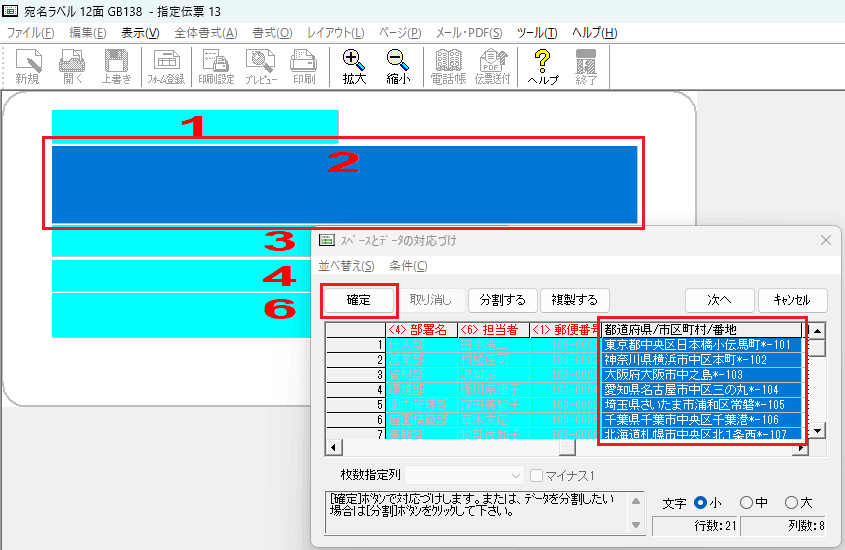Click cell 東京都中央区日本橋小伝馬町*-101
The height and width of the screenshot is (550, 845).
click(x=702, y=345)
